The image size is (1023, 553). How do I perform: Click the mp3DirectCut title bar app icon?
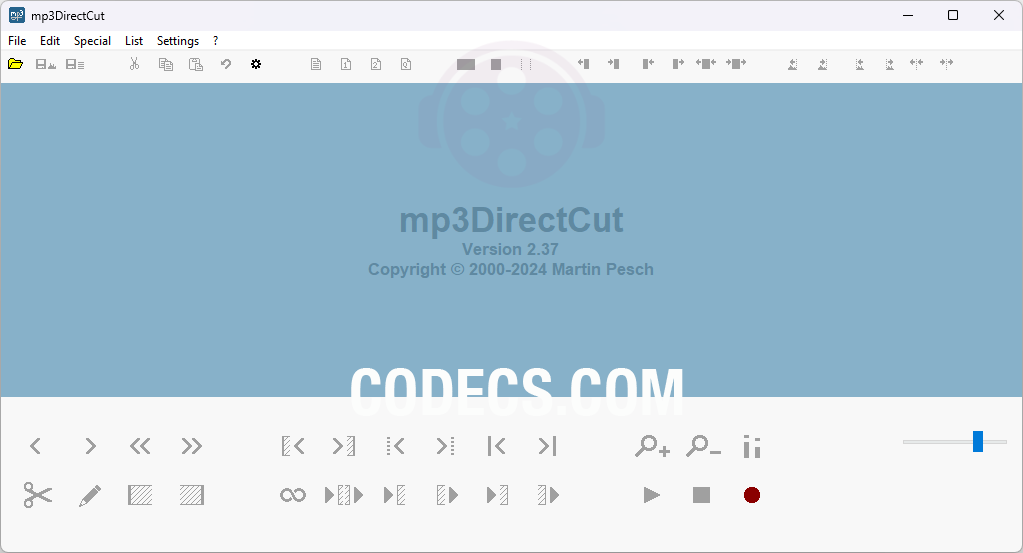[16, 15]
